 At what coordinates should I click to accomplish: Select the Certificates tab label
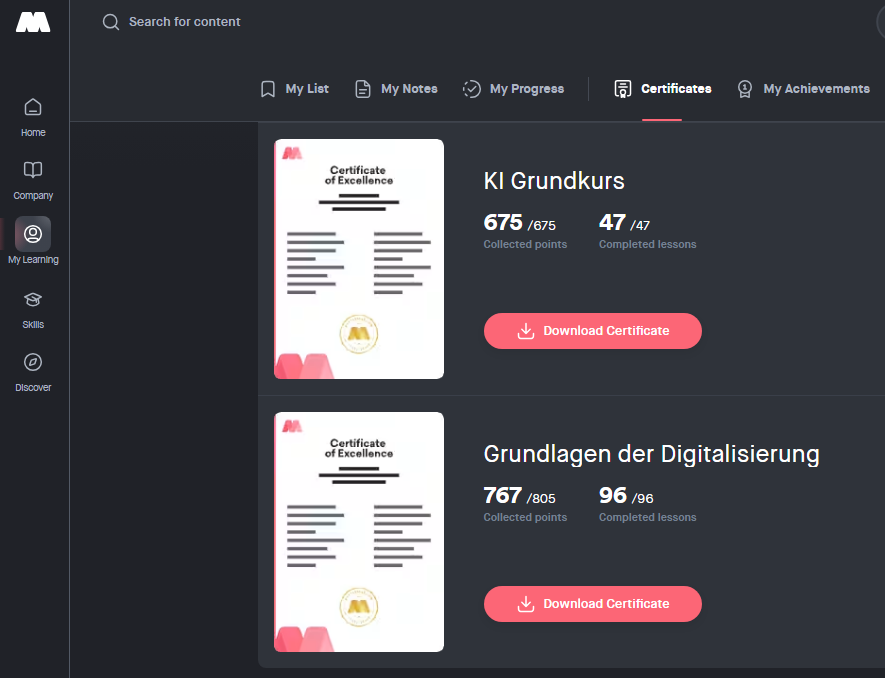click(x=676, y=89)
